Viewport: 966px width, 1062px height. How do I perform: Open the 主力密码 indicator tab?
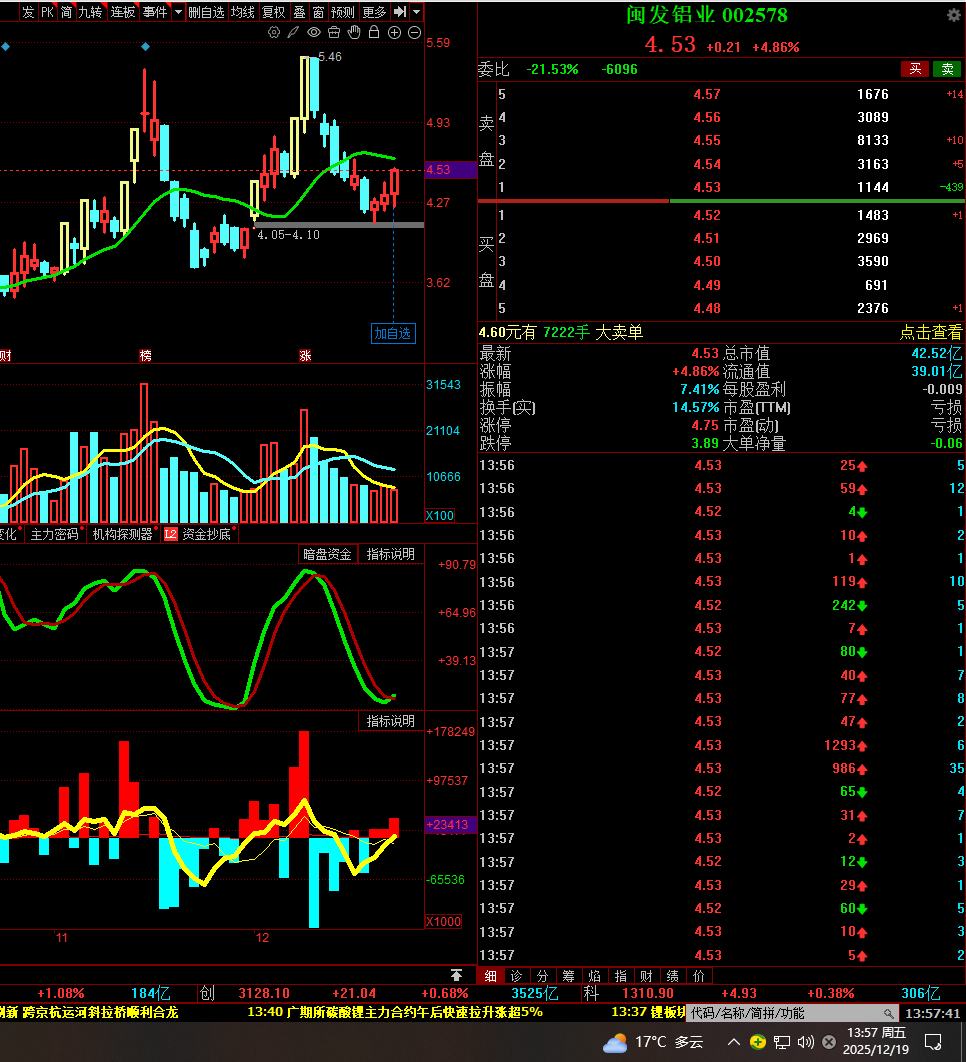click(54, 534)
